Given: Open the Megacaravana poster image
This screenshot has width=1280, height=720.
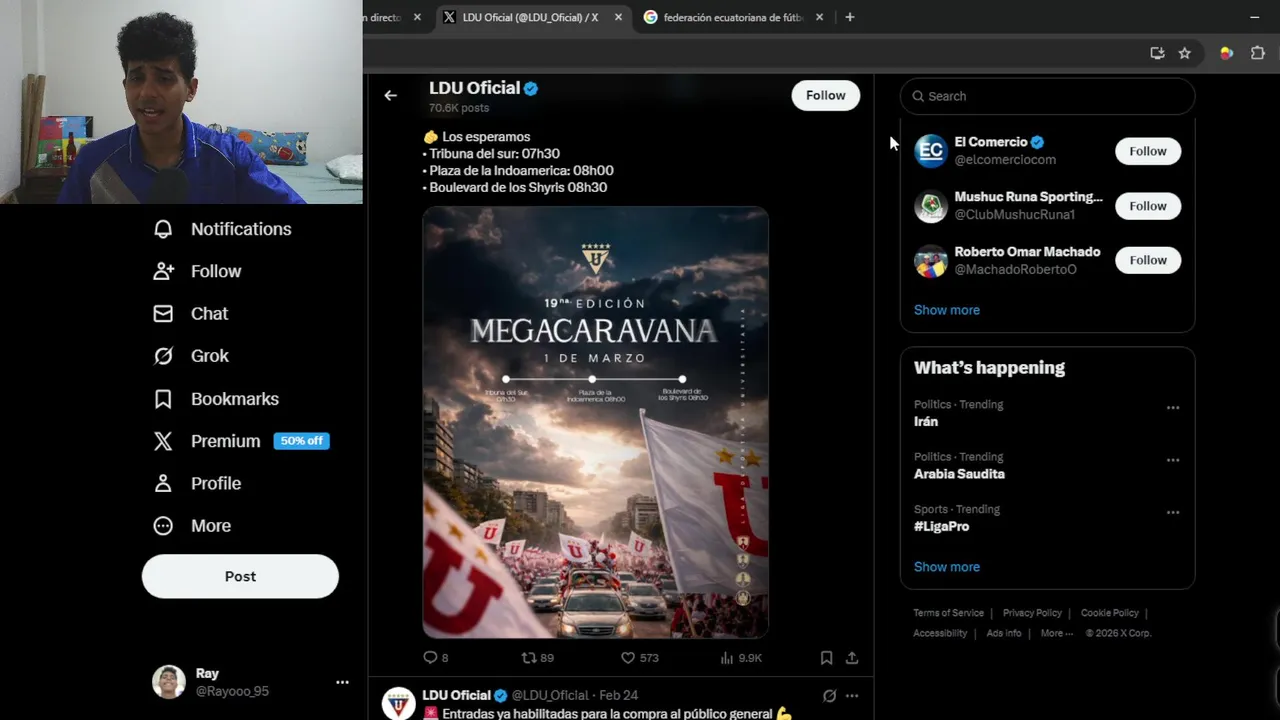Looking at the screenshot, I should tap(595, 422).
